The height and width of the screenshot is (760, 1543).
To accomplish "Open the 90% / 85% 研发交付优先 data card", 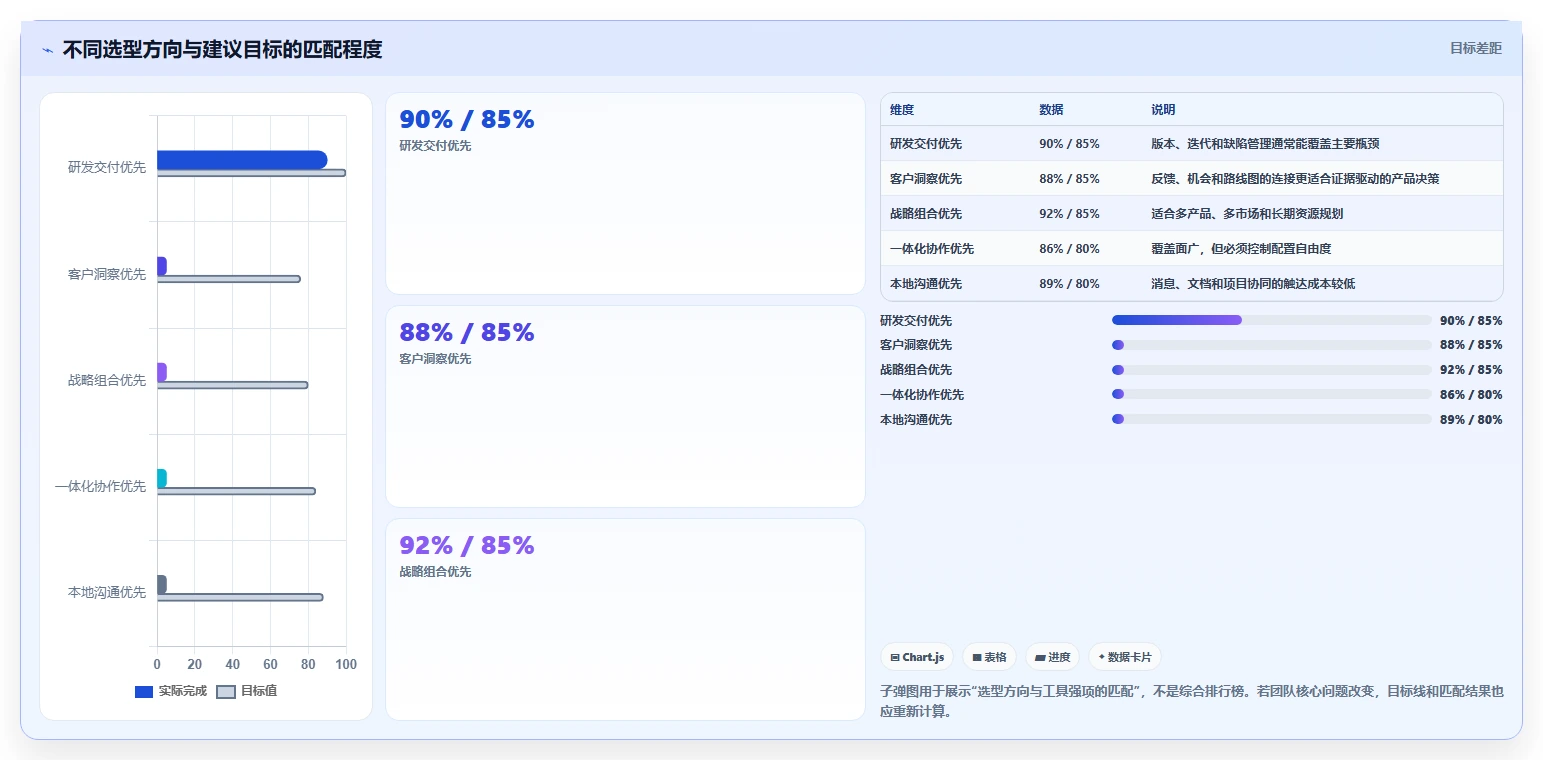I will (625, 194).
